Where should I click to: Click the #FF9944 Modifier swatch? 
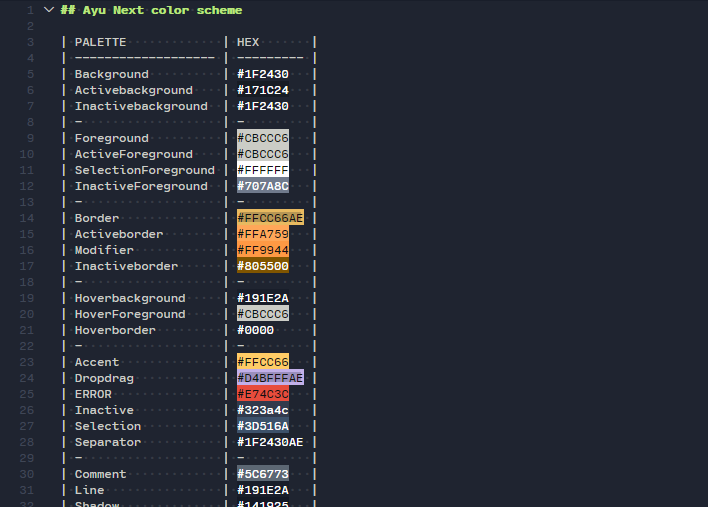(x=263, y=250)
